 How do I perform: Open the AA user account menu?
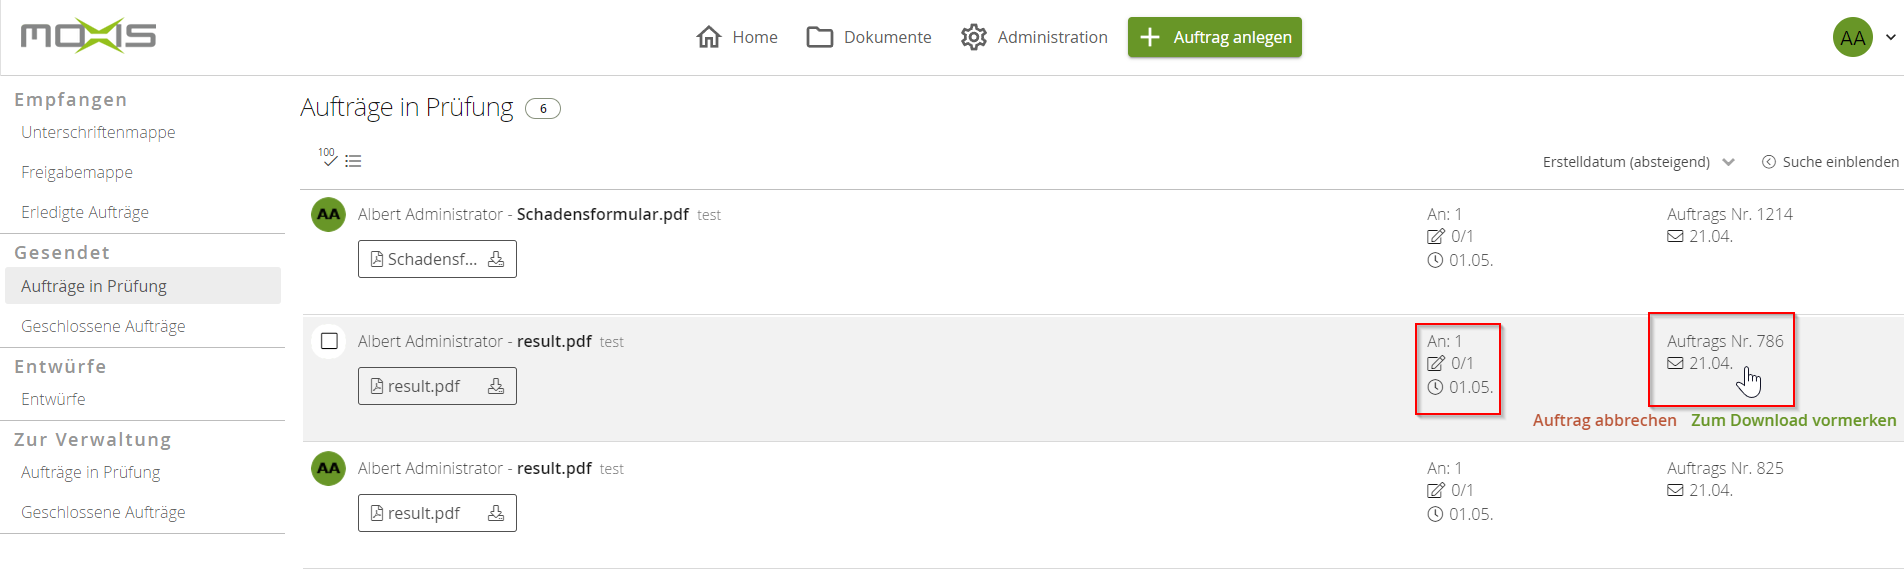(x=1864, y=38)
